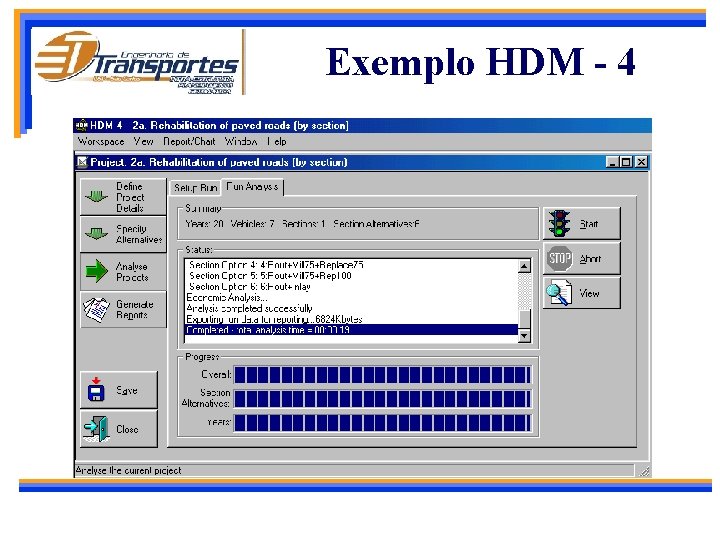The height and width of the screenshot is (540, 720).
Task: Click the HDM-4 application title bar icon
Action: coord(82,125)
